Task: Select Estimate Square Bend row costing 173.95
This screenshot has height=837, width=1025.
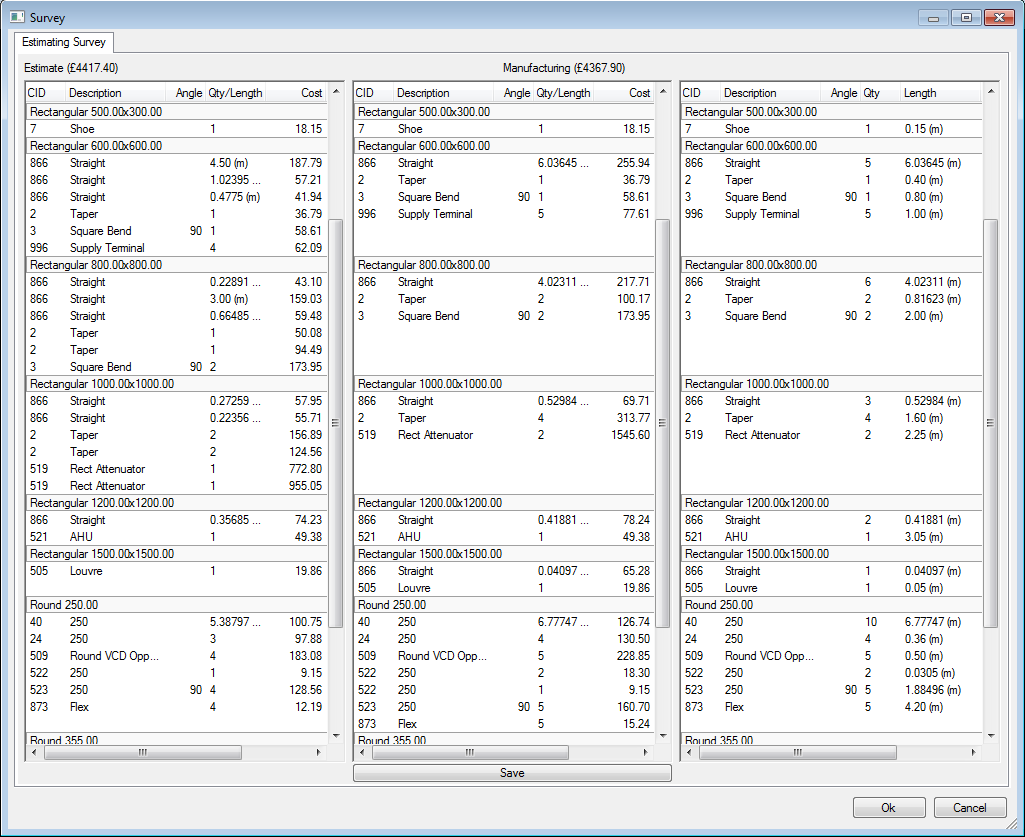Action: point(176,367)
